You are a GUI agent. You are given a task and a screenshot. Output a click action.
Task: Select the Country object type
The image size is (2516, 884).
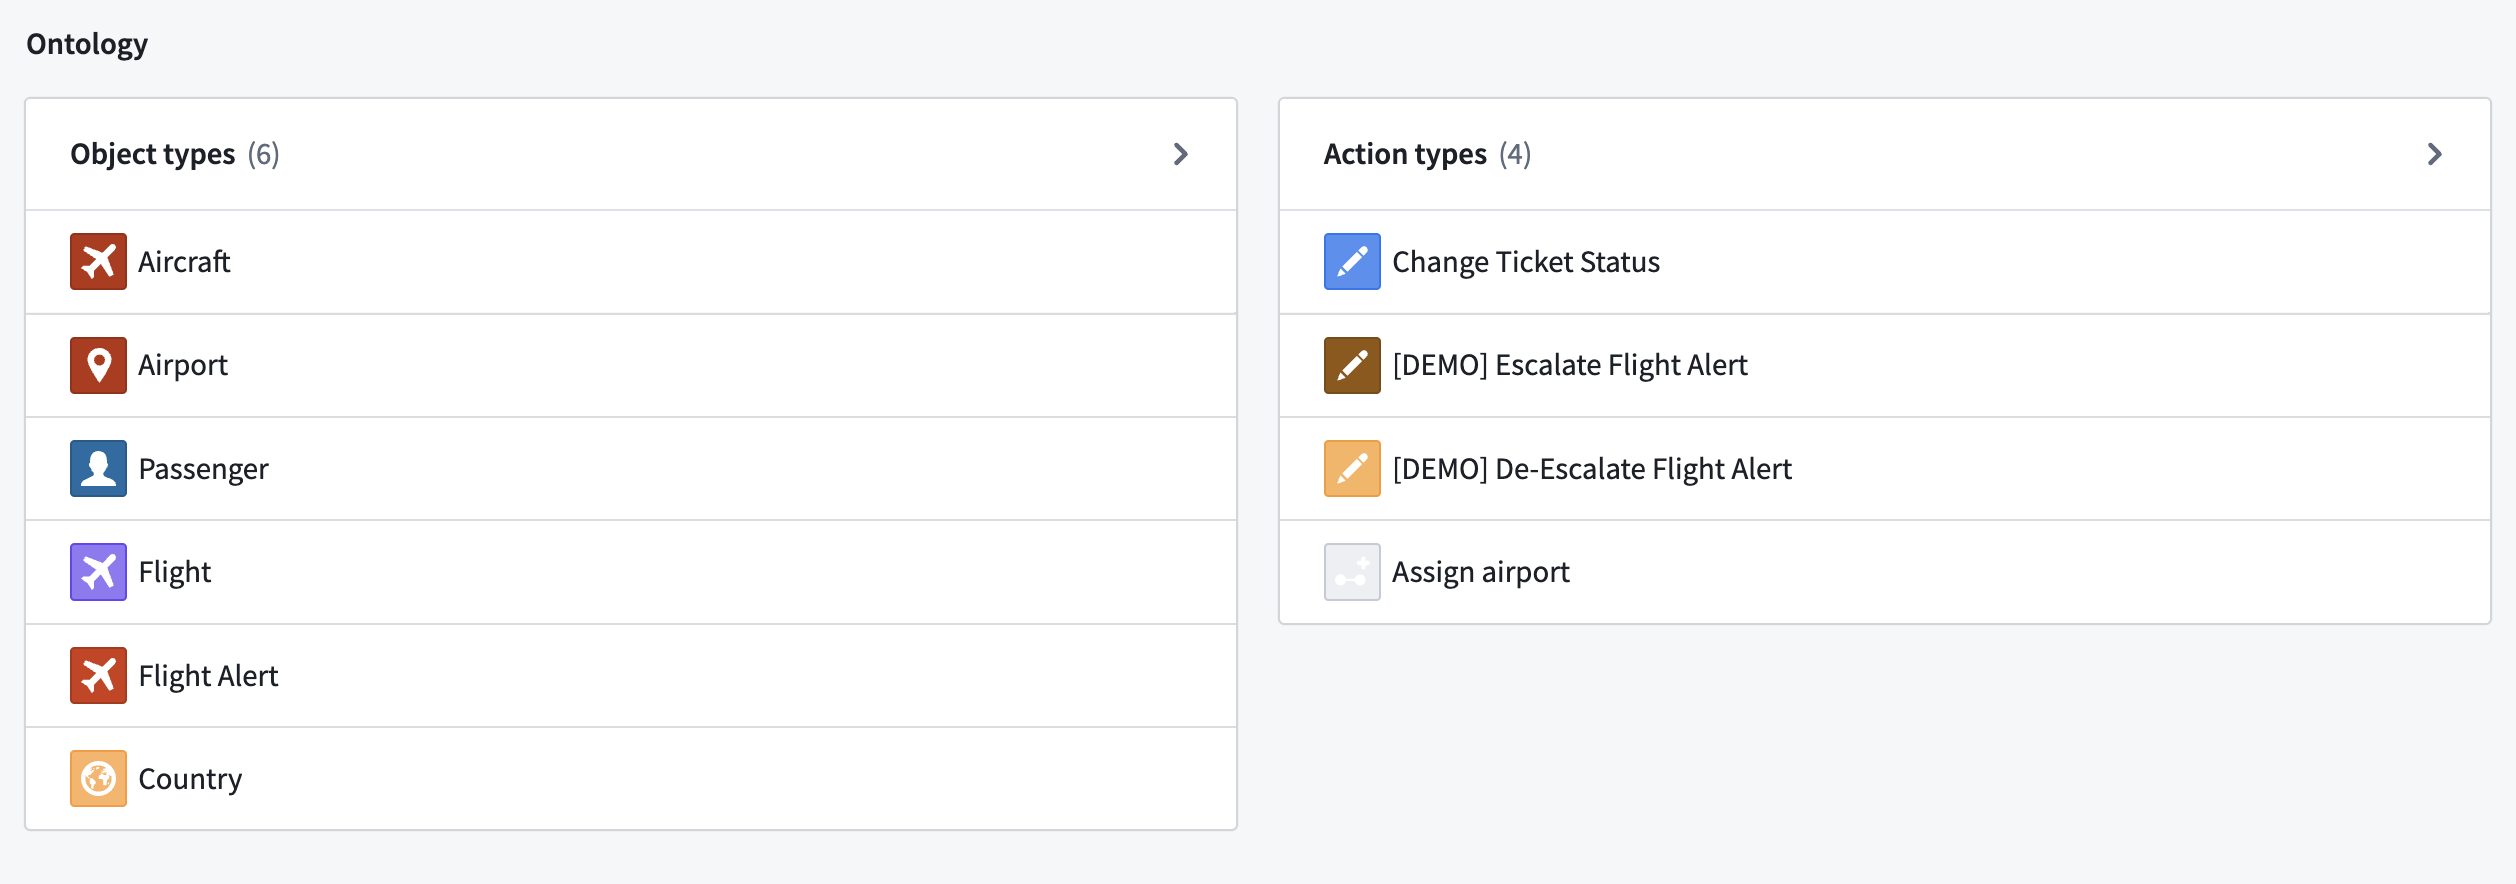click(631, 779)
